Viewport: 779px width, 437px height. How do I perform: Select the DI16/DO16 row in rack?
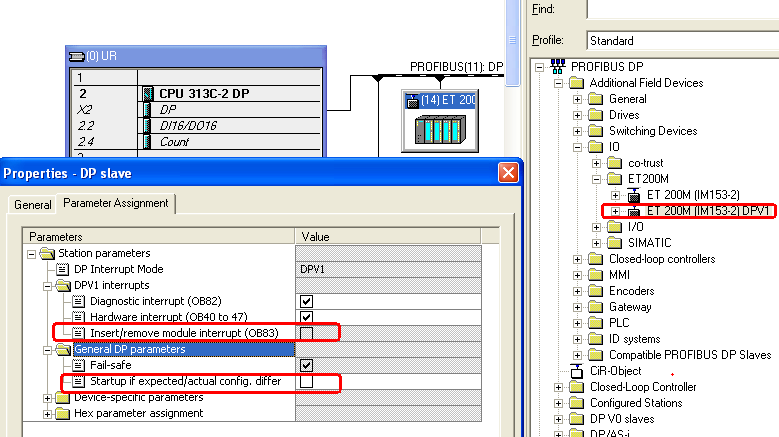pos(197,126)
